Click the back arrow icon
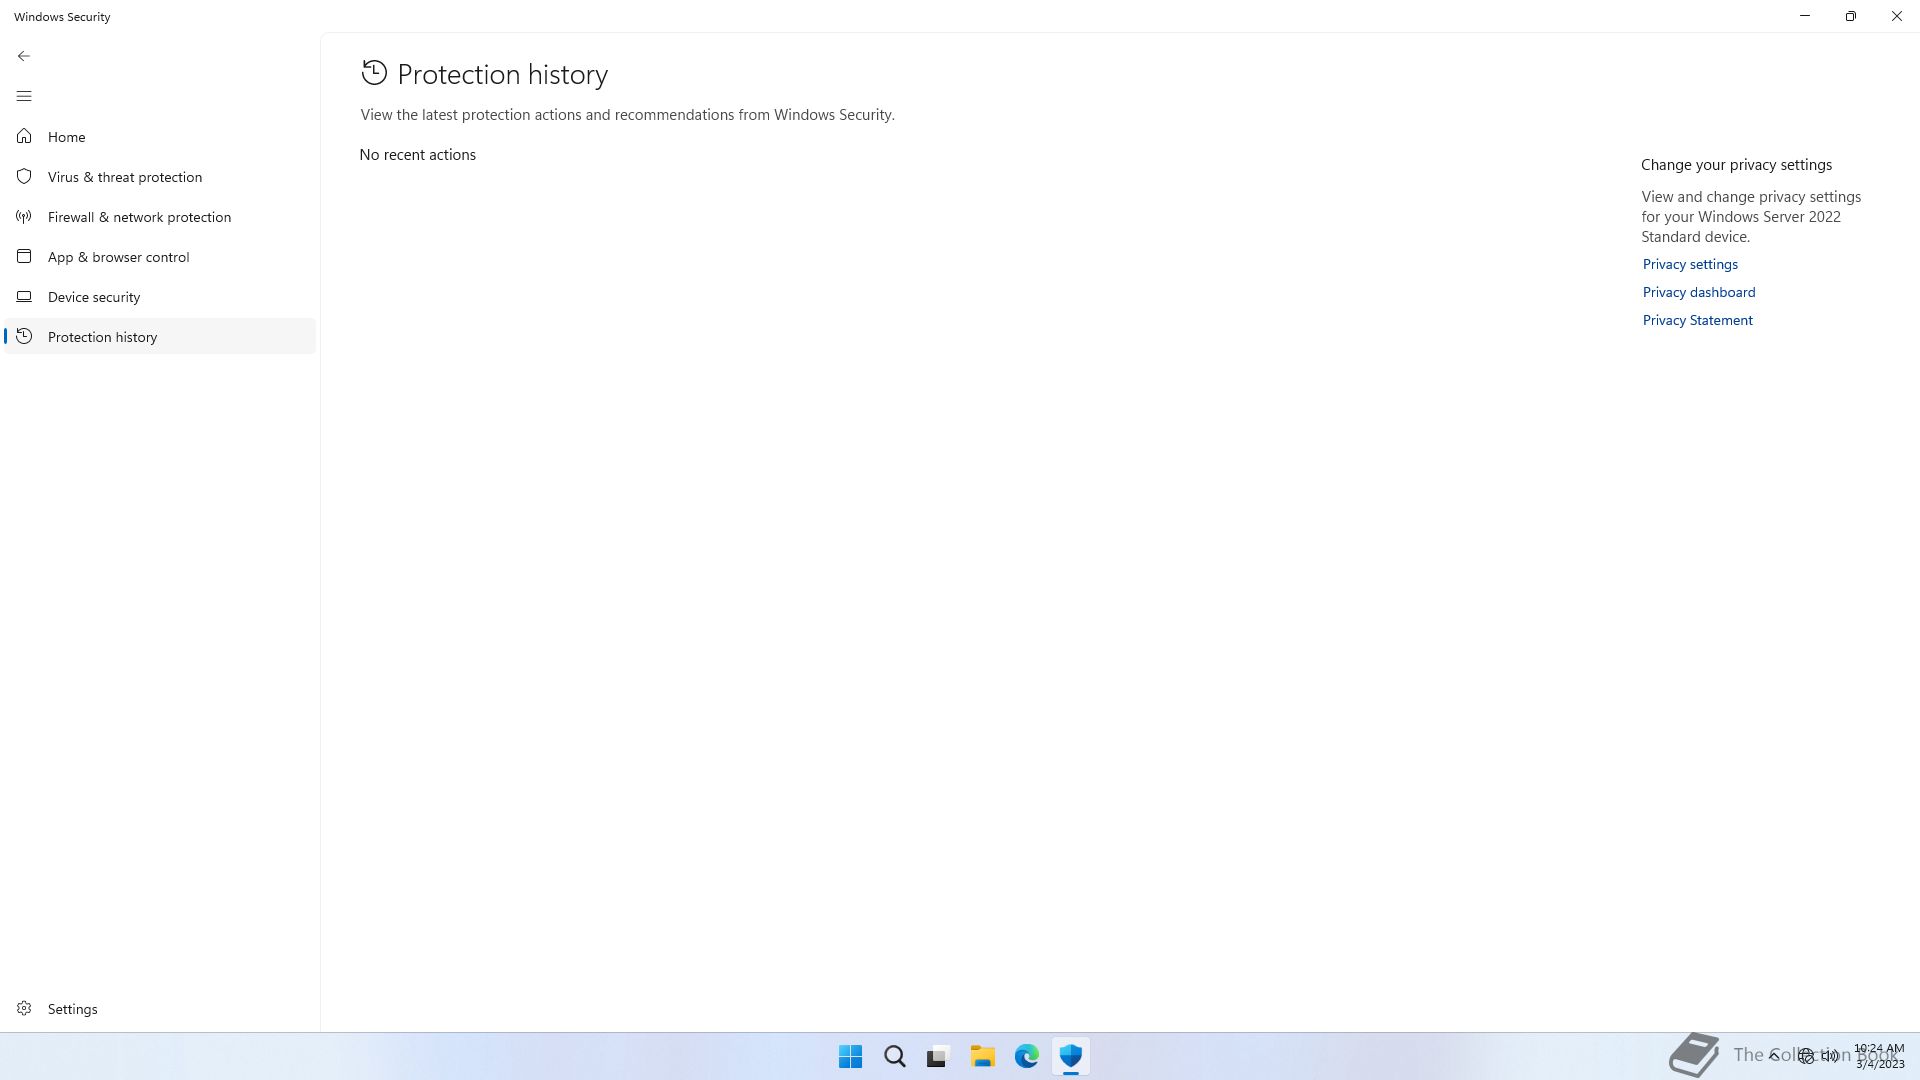The image size is (1920, 1080). click(24, 56)
